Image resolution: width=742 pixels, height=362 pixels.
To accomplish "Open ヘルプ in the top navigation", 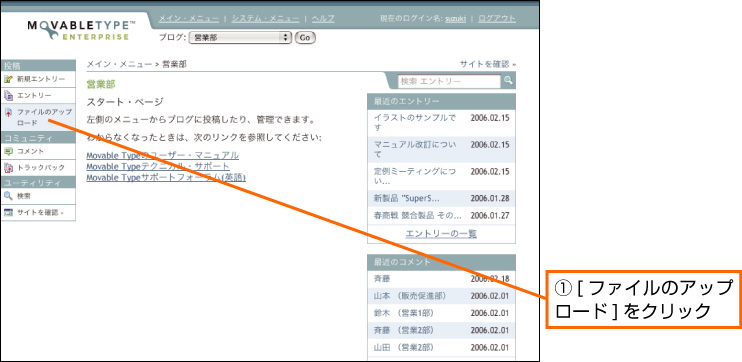I will (323, 18).
